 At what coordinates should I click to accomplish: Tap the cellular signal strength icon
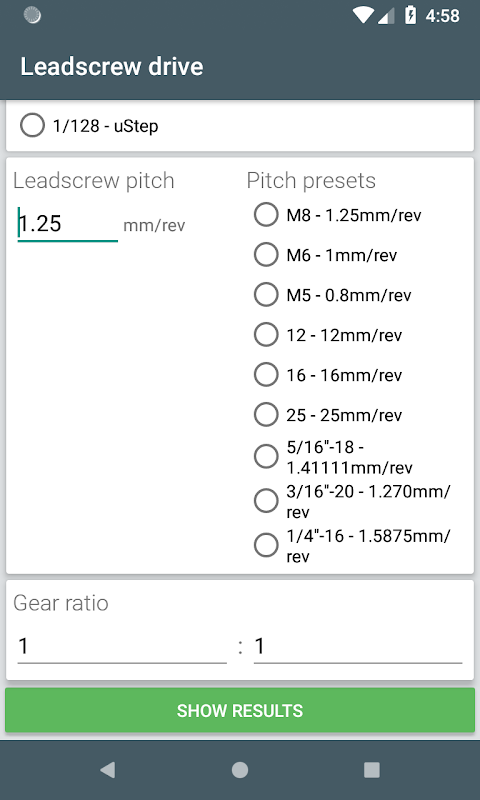386,16
